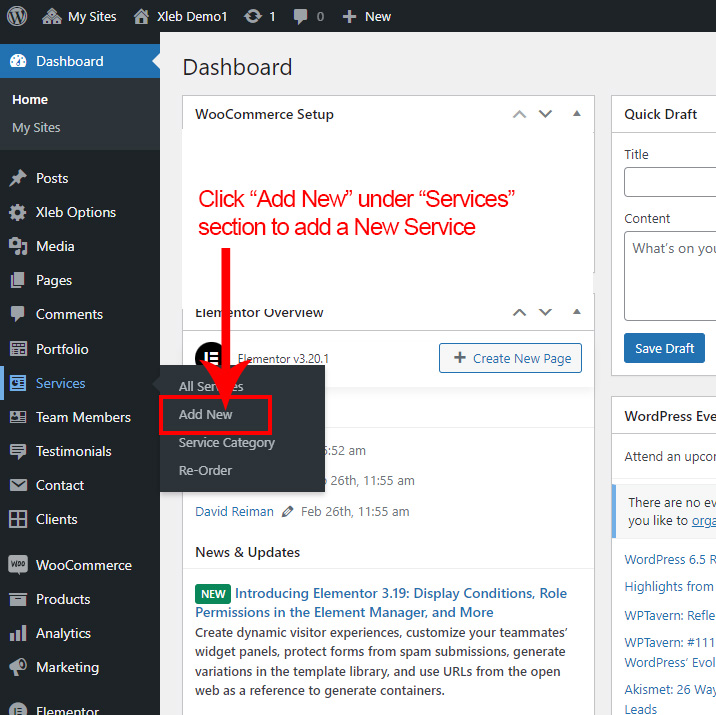Screen dimensions: 716x715
Task: Click the WooCommerce icon in sidebar
Action: (18, 565)
